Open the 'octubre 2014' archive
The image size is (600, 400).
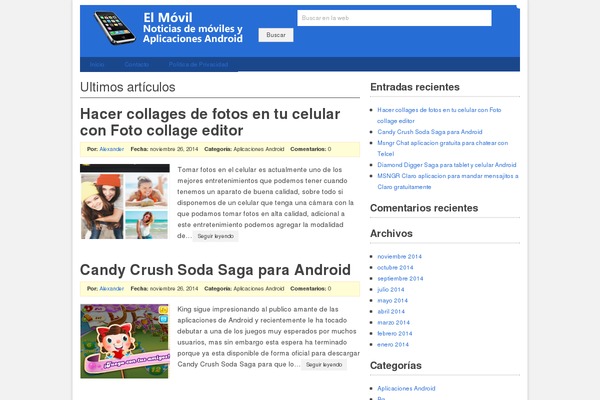click(x=395, y=268)
